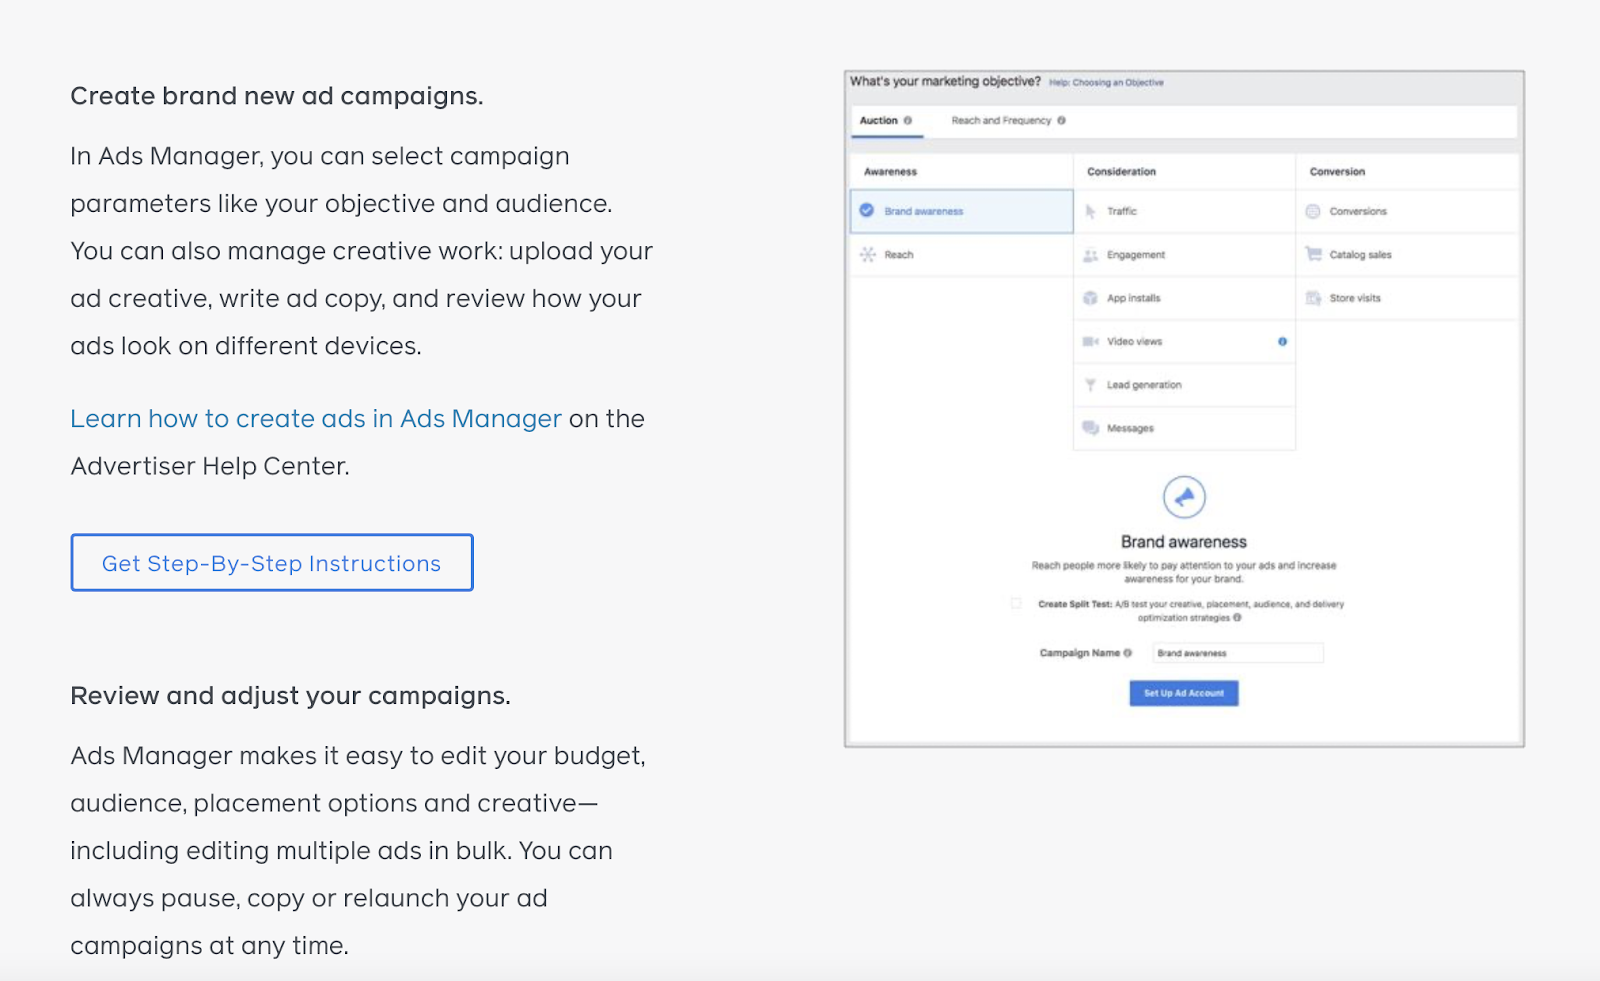1600x981 pixels.
Task: Open Learn how to create ads link
Action: [x=316, y=419]
